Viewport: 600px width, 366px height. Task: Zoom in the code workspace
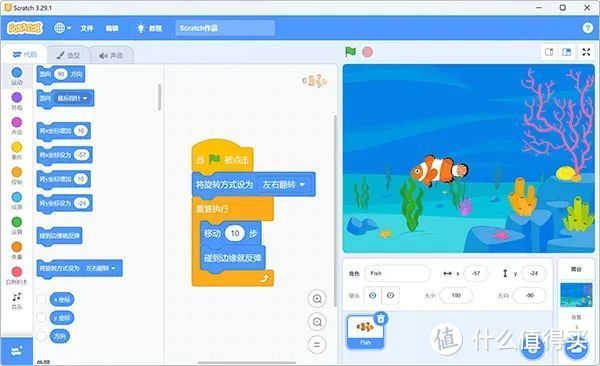point(317,299)
